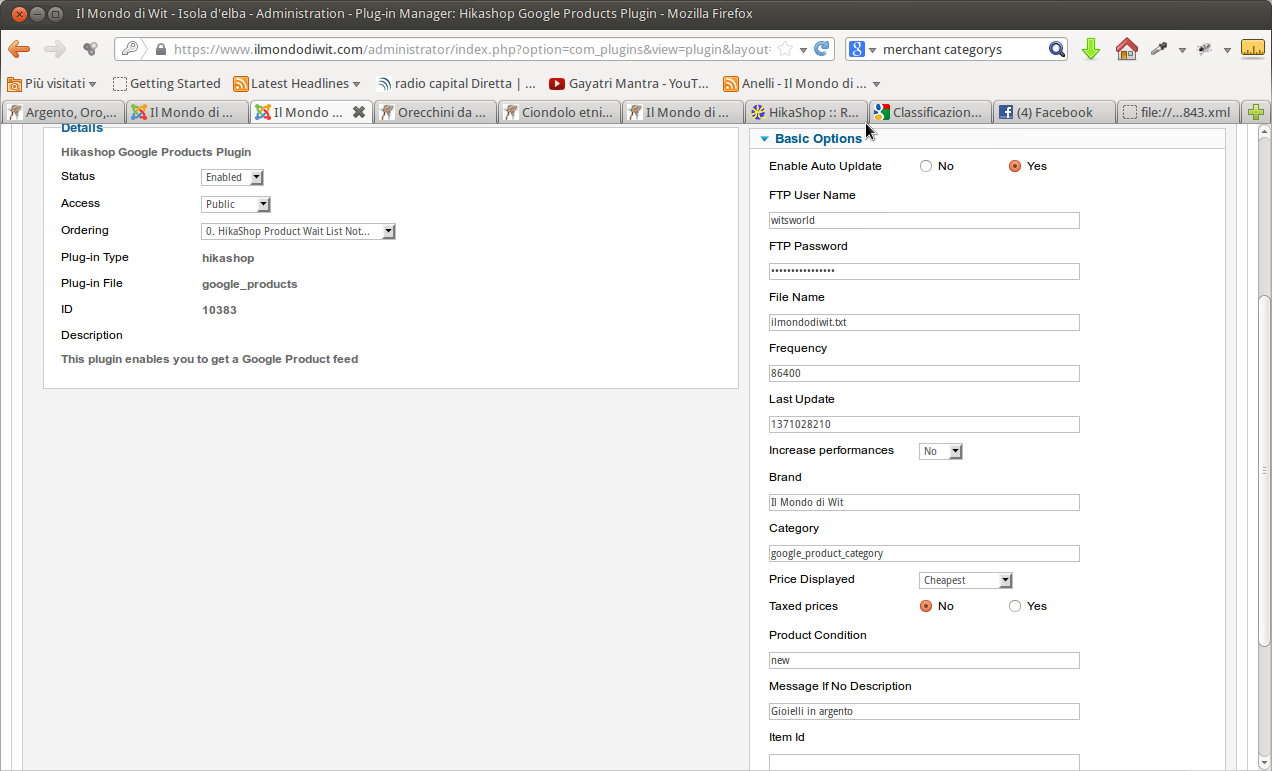1272x771 pixels.
Task: Switch to the HikaShop tab
Action: coord(806,113)
